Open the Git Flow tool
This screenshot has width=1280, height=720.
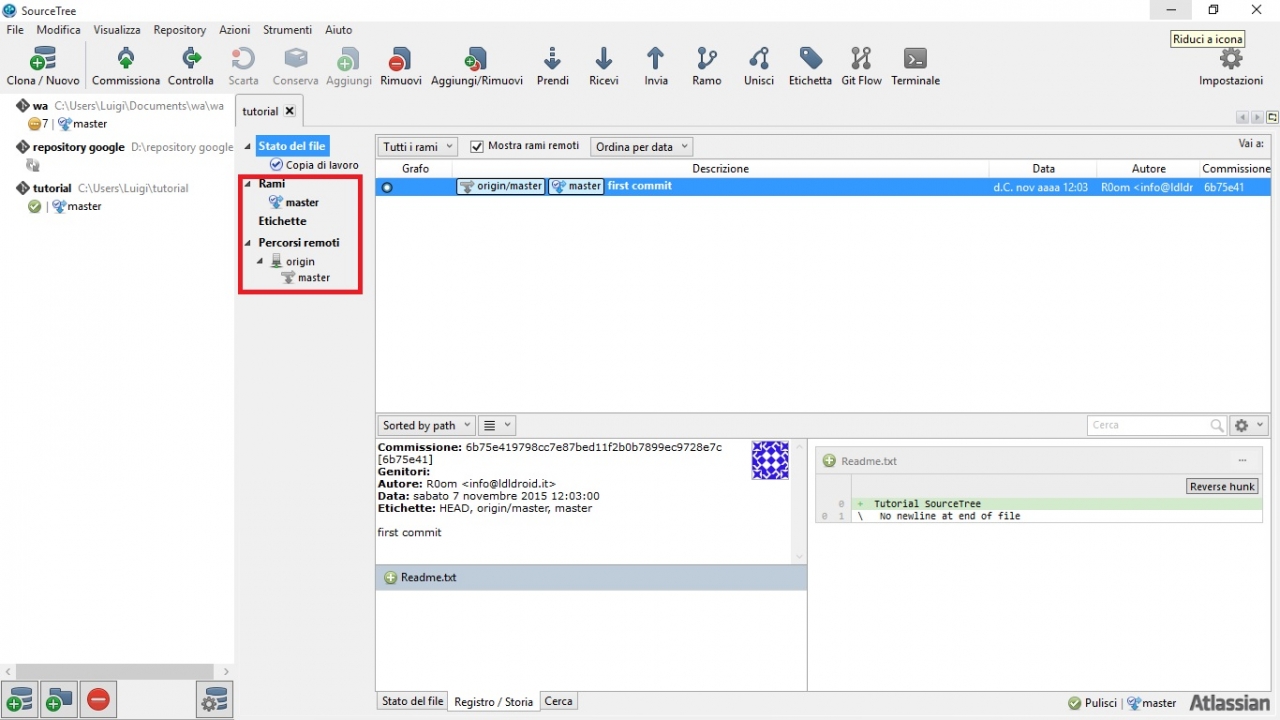pyautogui.click(x=861, y=59)
